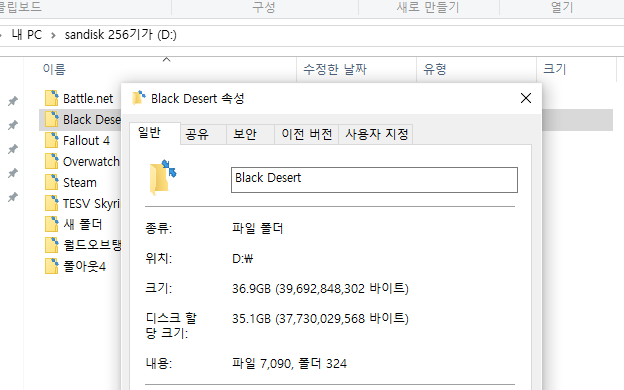Select the TESV Skyrim folder icon

(x=51, y=203)
